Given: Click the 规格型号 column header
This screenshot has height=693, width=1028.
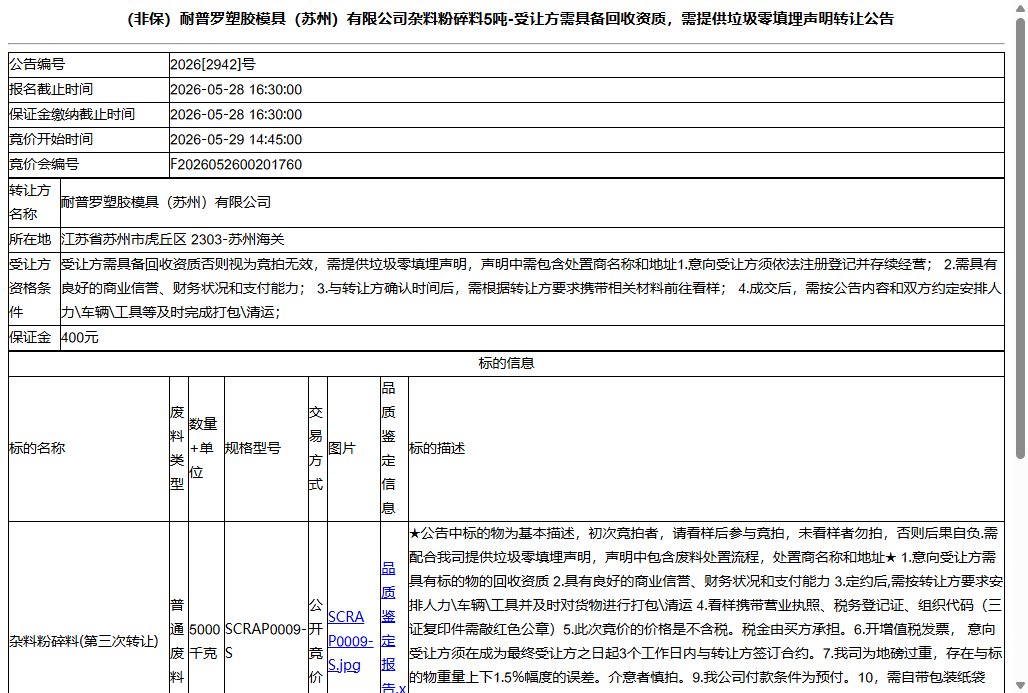Looking at the screenshot, I should 266,448.
